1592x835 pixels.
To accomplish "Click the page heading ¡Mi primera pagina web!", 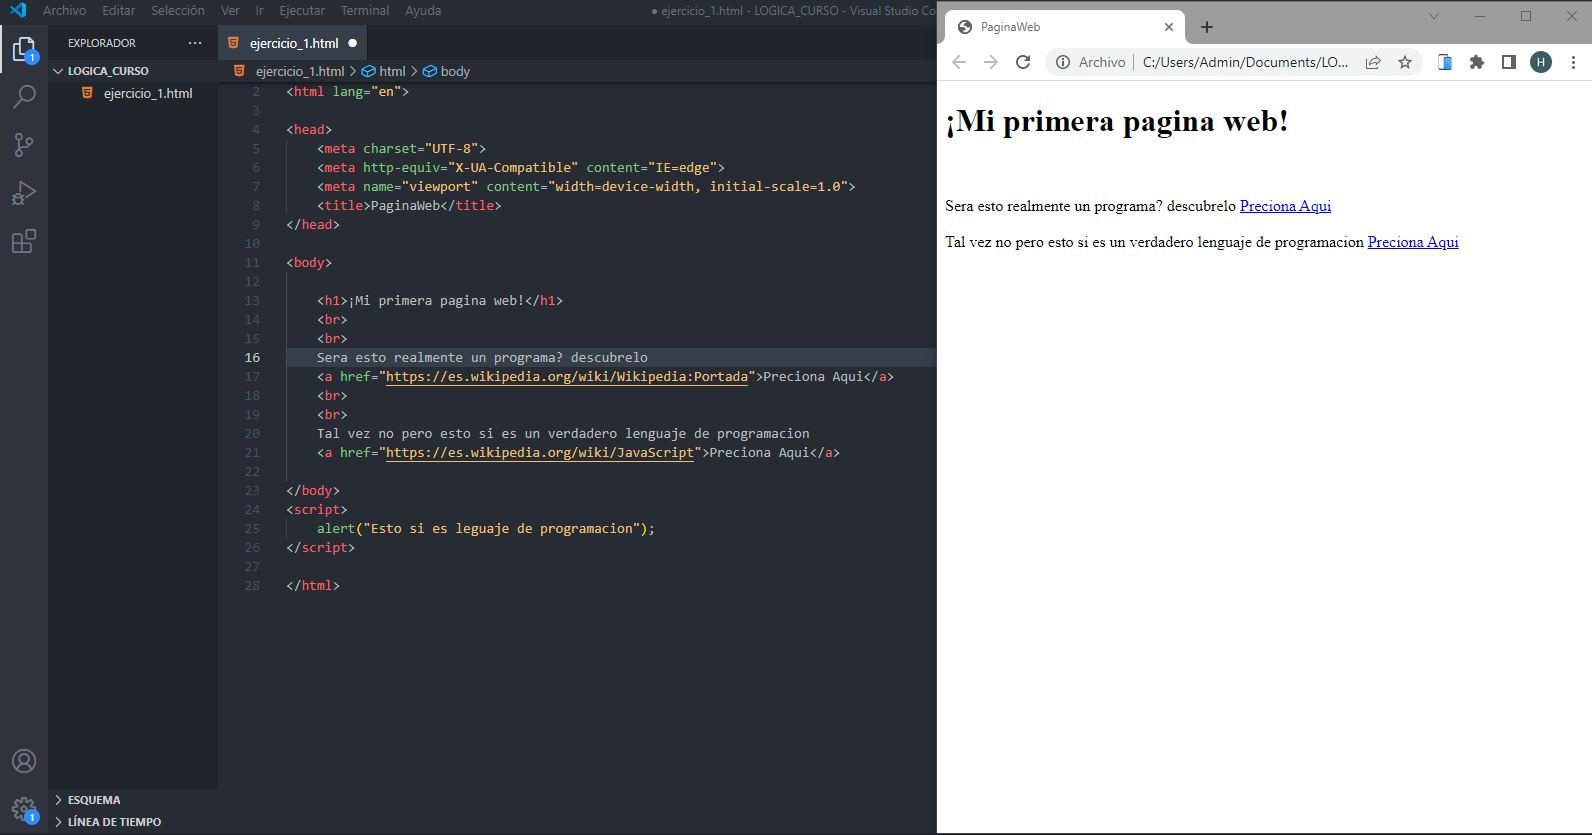I will (1117, 121).
